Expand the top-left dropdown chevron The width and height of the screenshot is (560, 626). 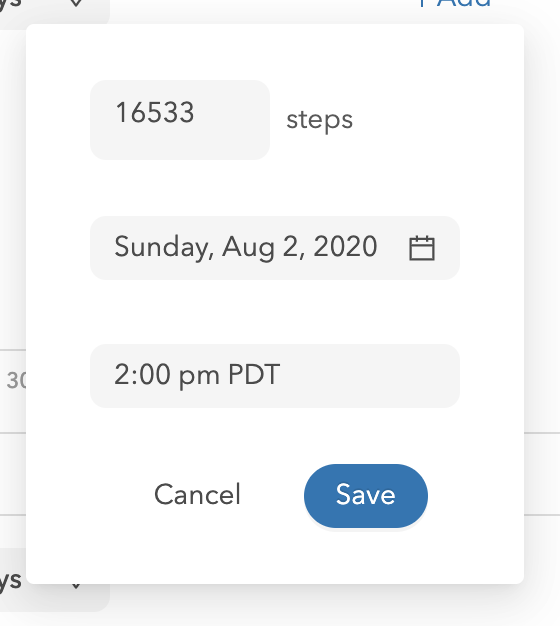[x=76, y=4]
